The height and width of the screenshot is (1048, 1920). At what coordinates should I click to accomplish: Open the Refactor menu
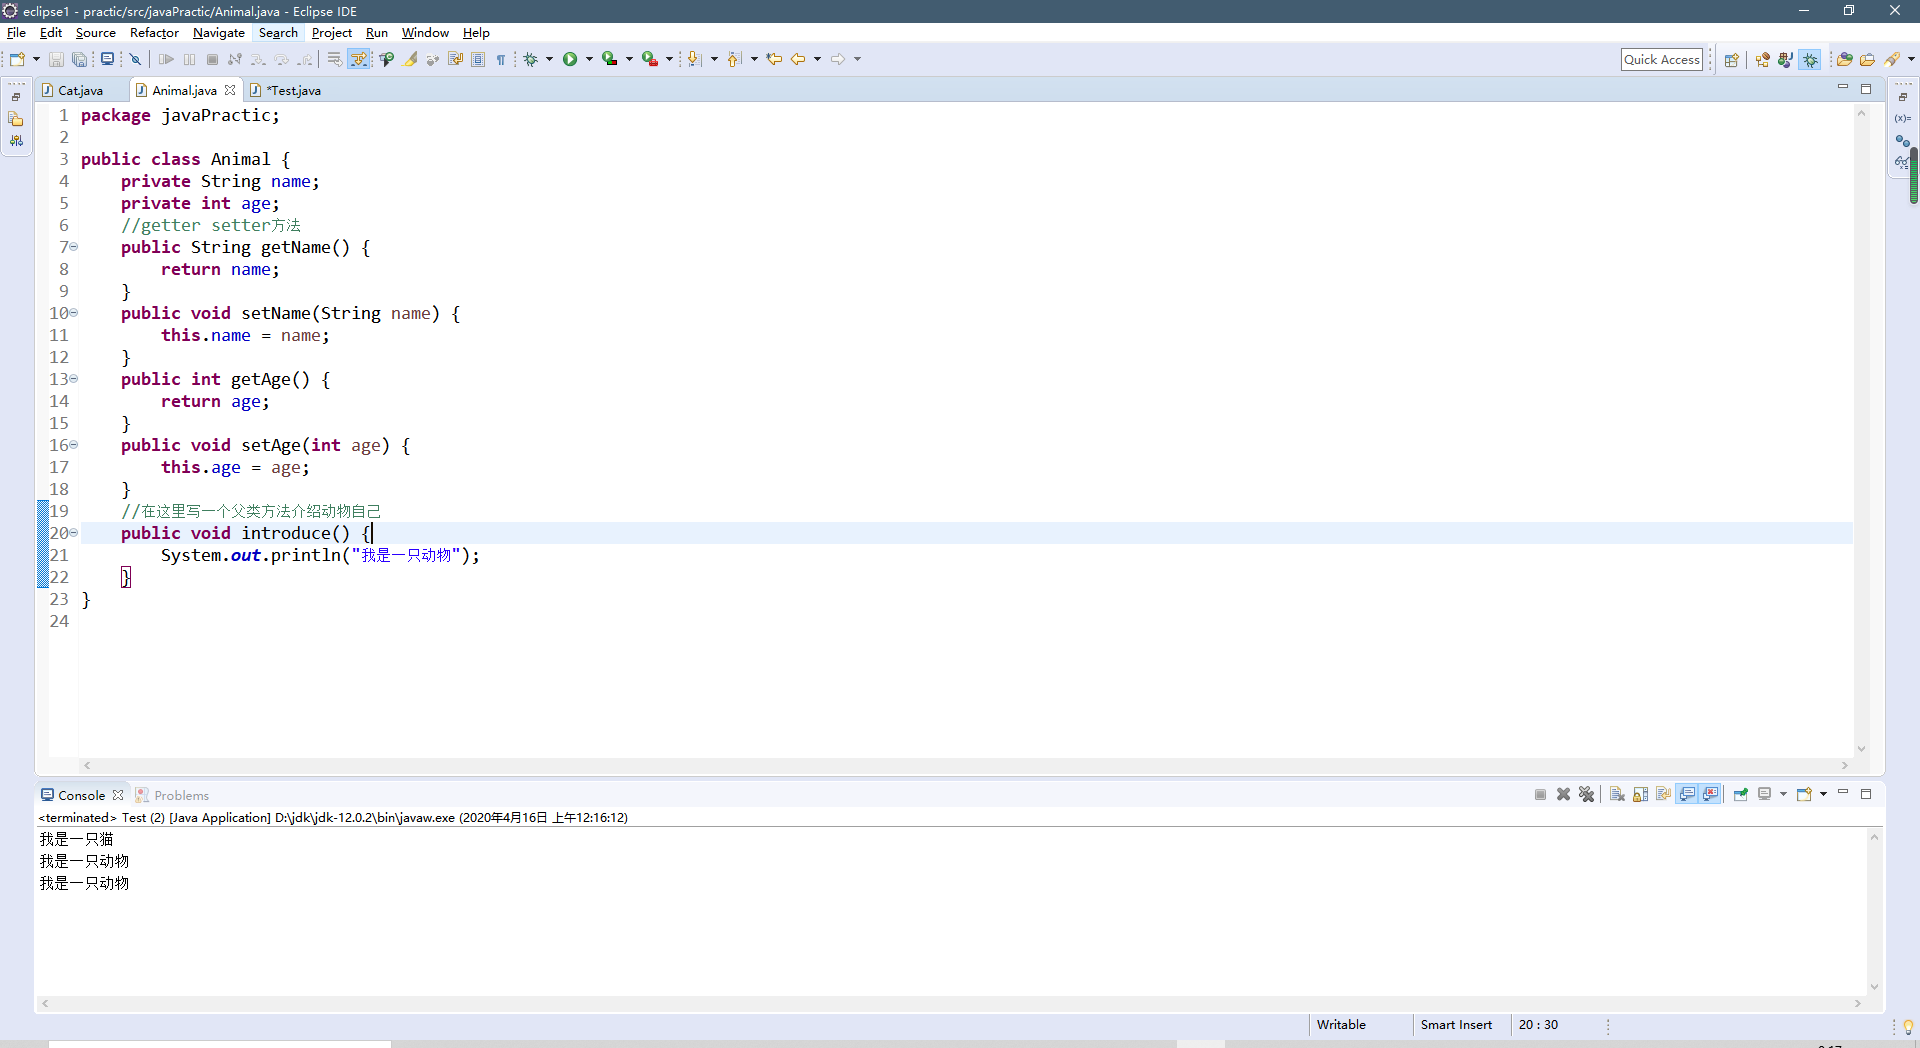point(154,33)
